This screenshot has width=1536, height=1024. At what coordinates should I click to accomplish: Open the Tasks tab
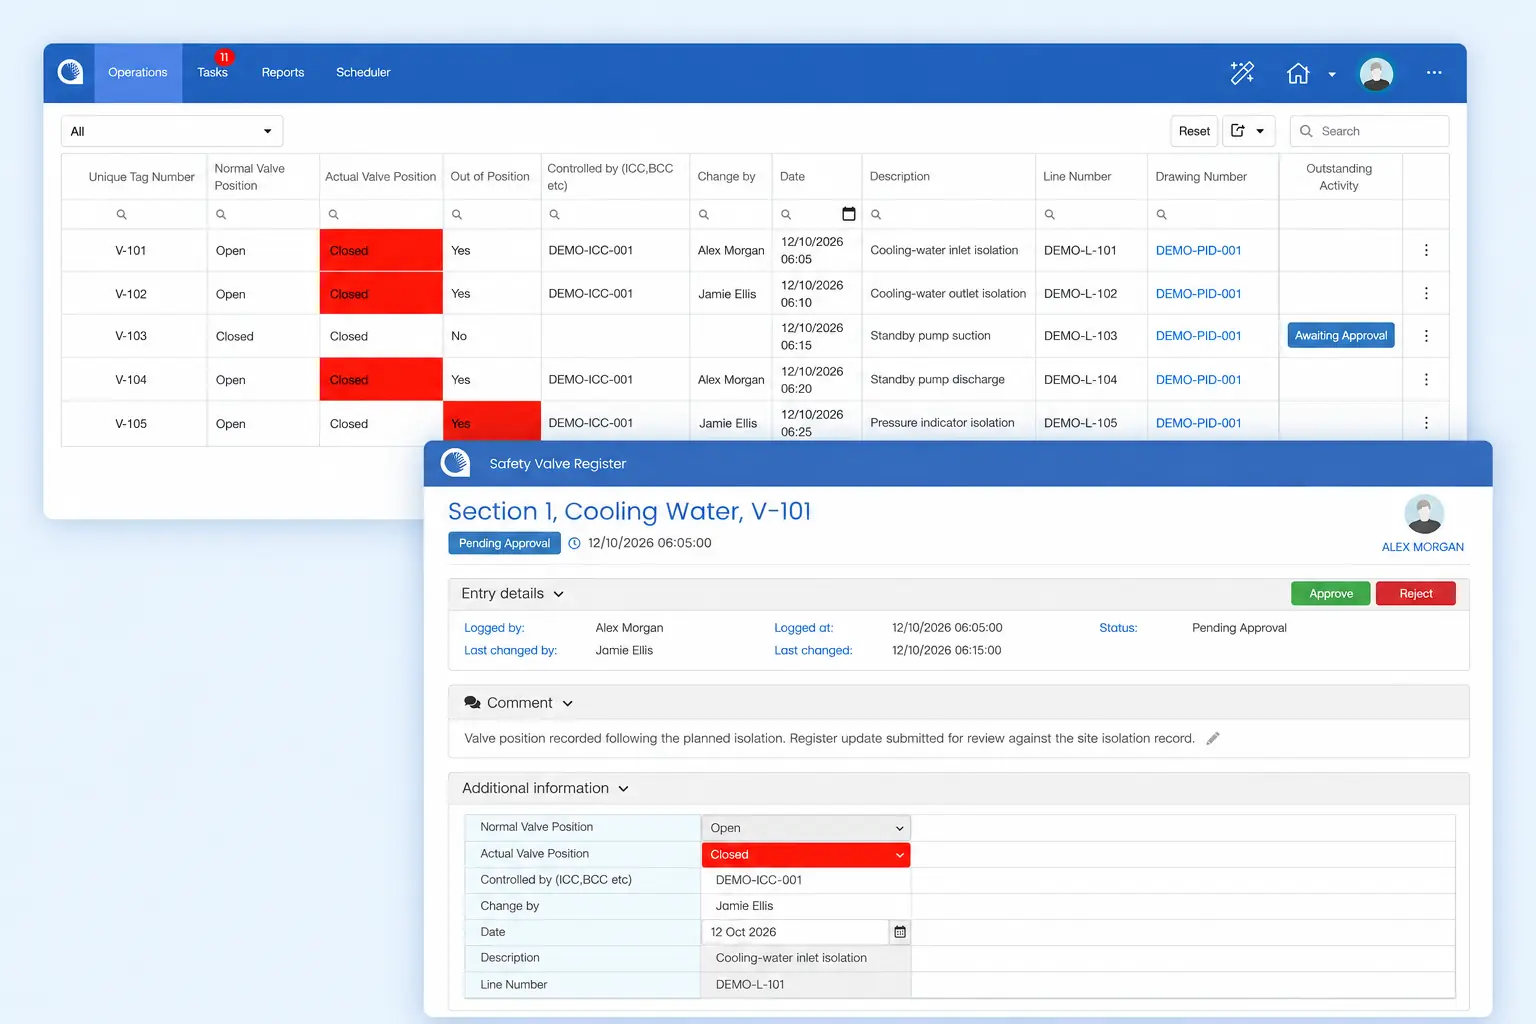click(212, 73)
